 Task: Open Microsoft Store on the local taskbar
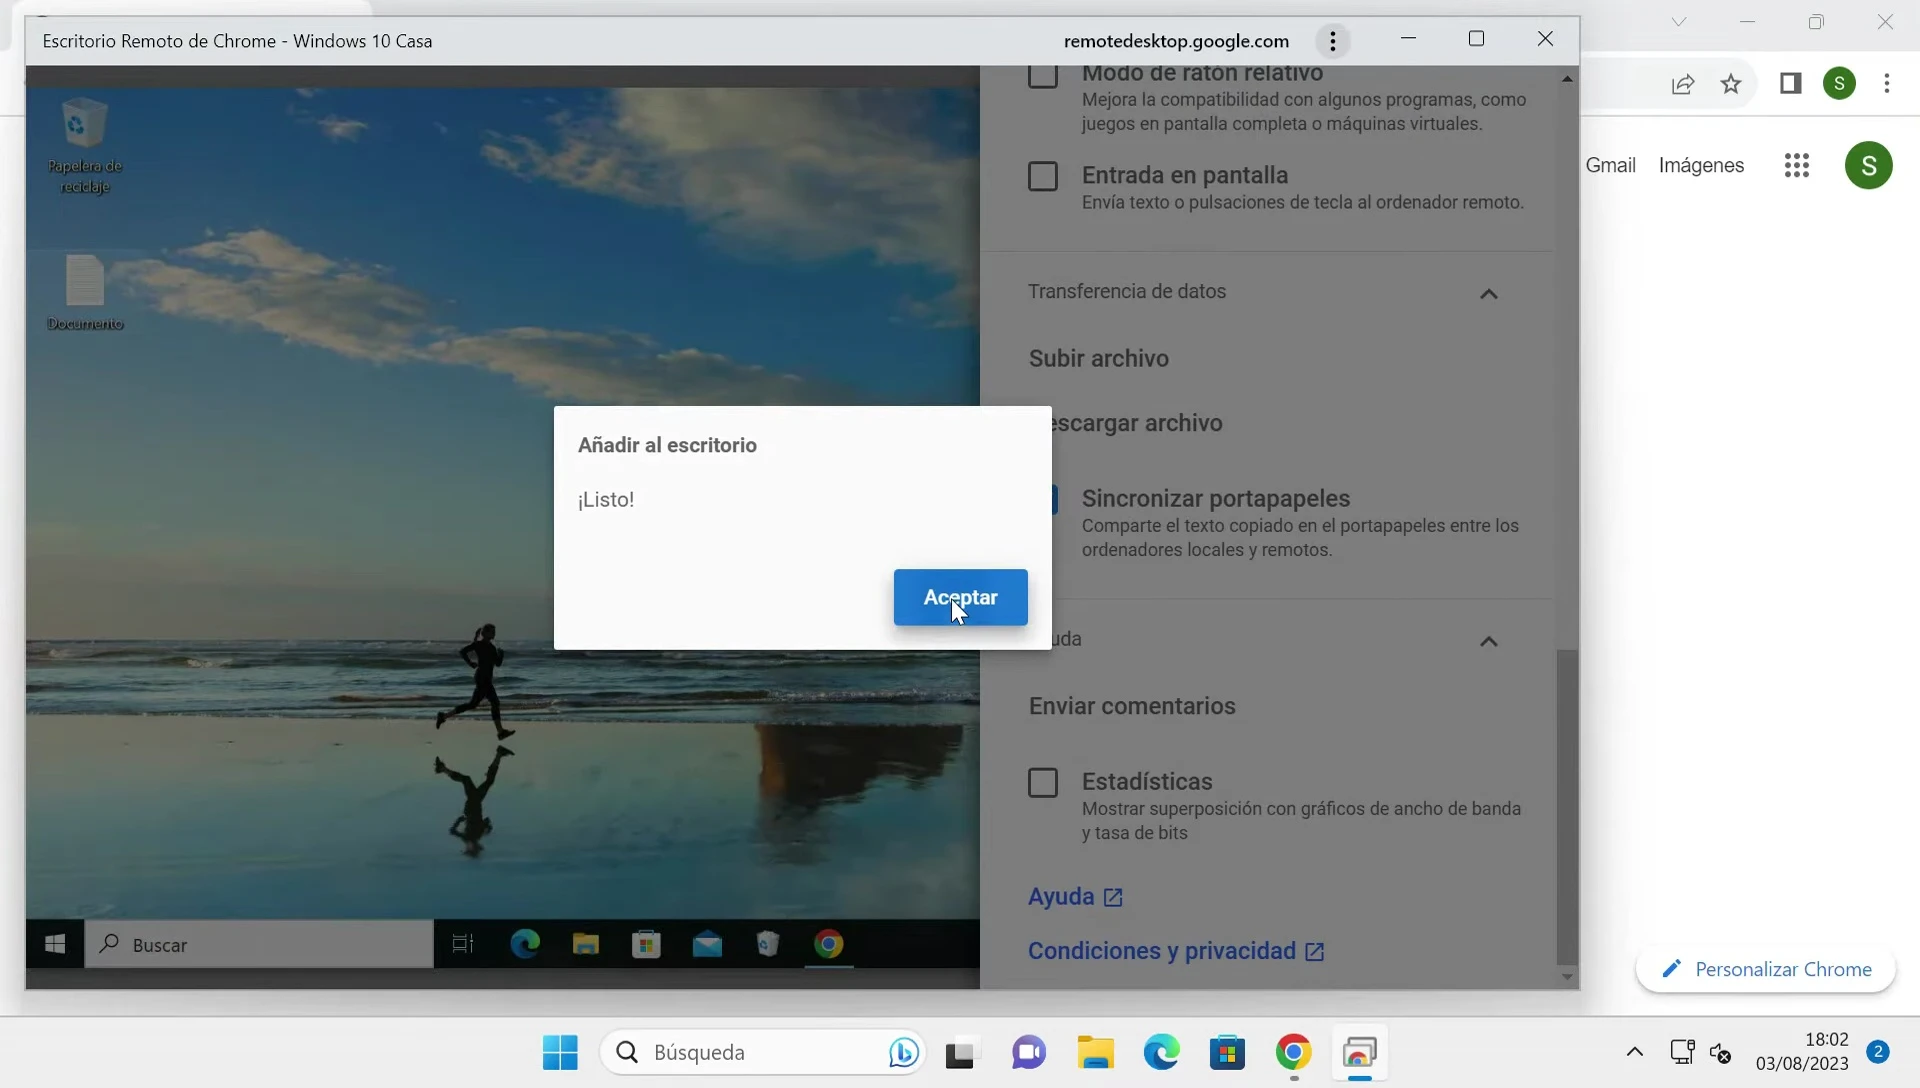pyautogui.click(x=1227, y=1052)
